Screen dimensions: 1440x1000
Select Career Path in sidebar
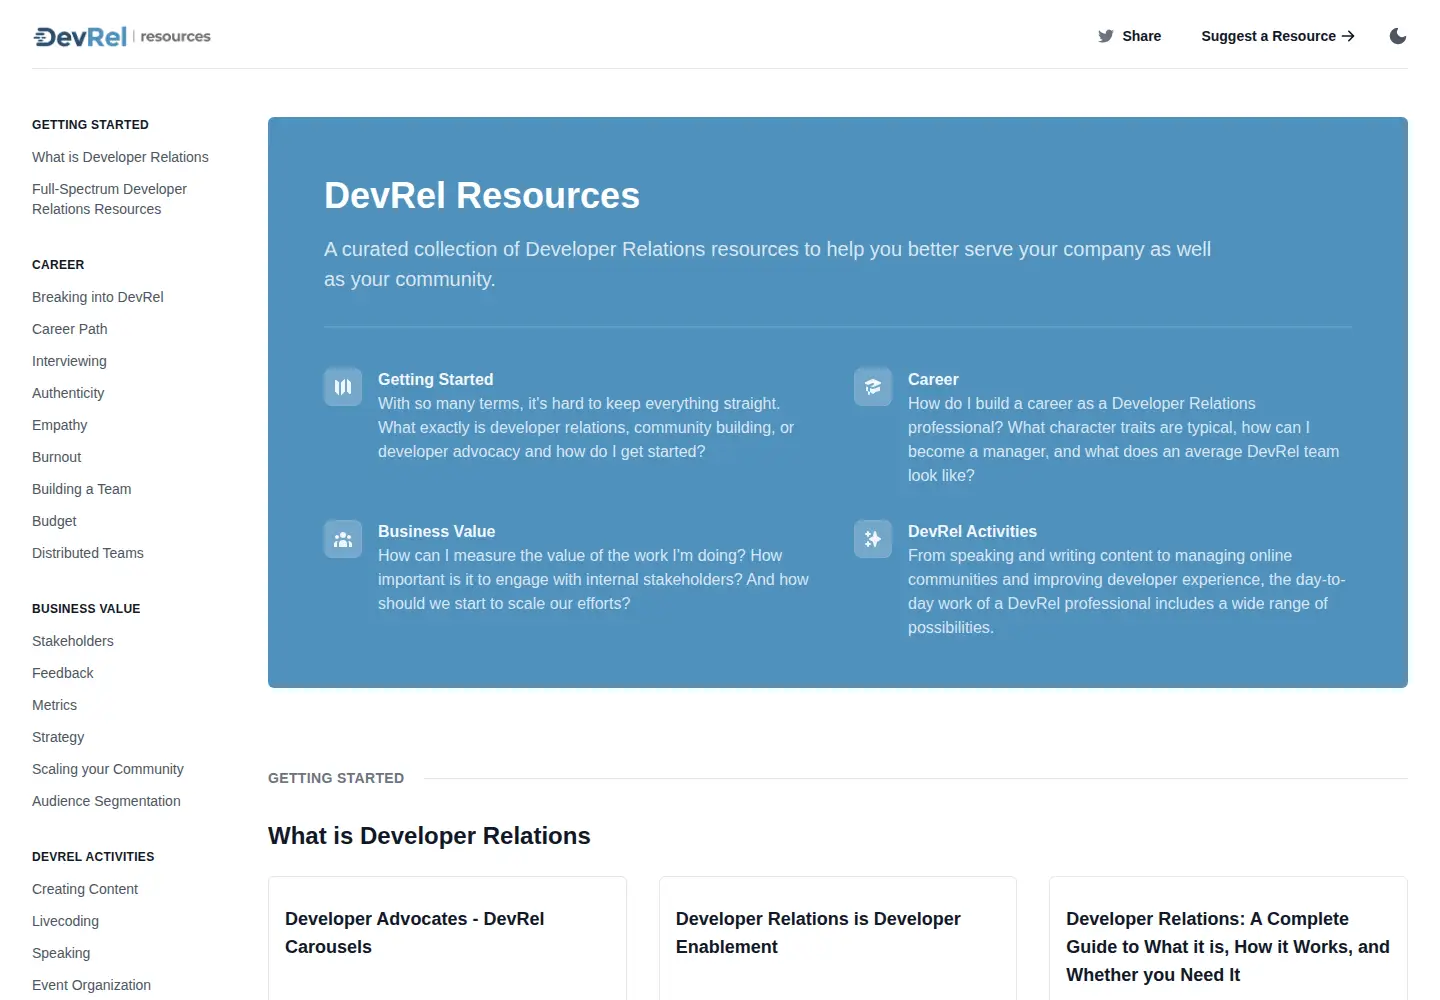(70, 329)
